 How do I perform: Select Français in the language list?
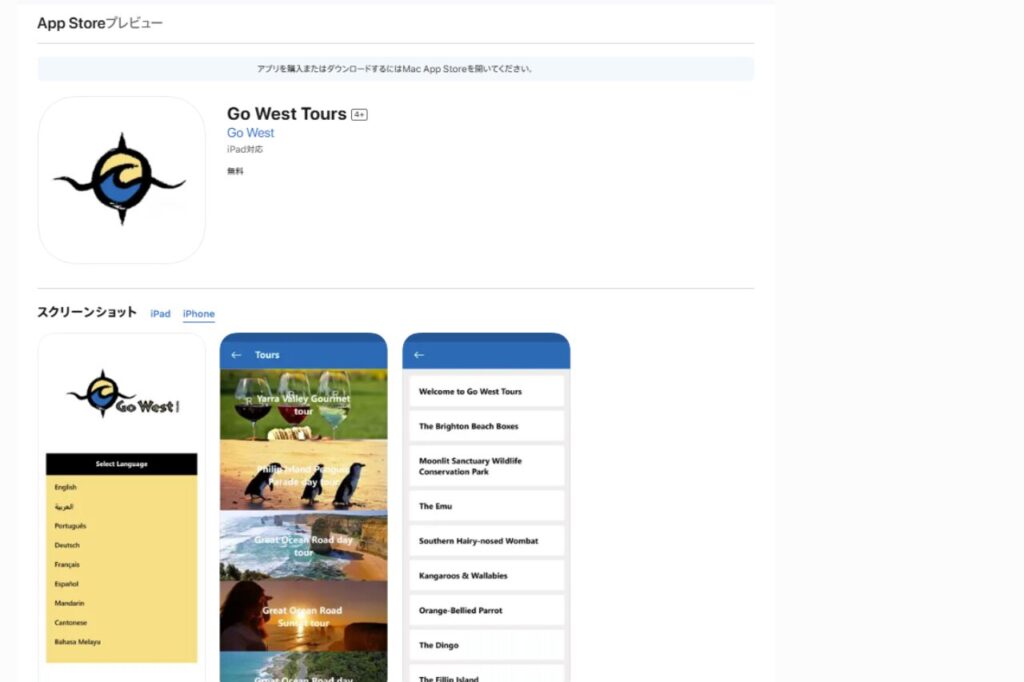point(67,564)
